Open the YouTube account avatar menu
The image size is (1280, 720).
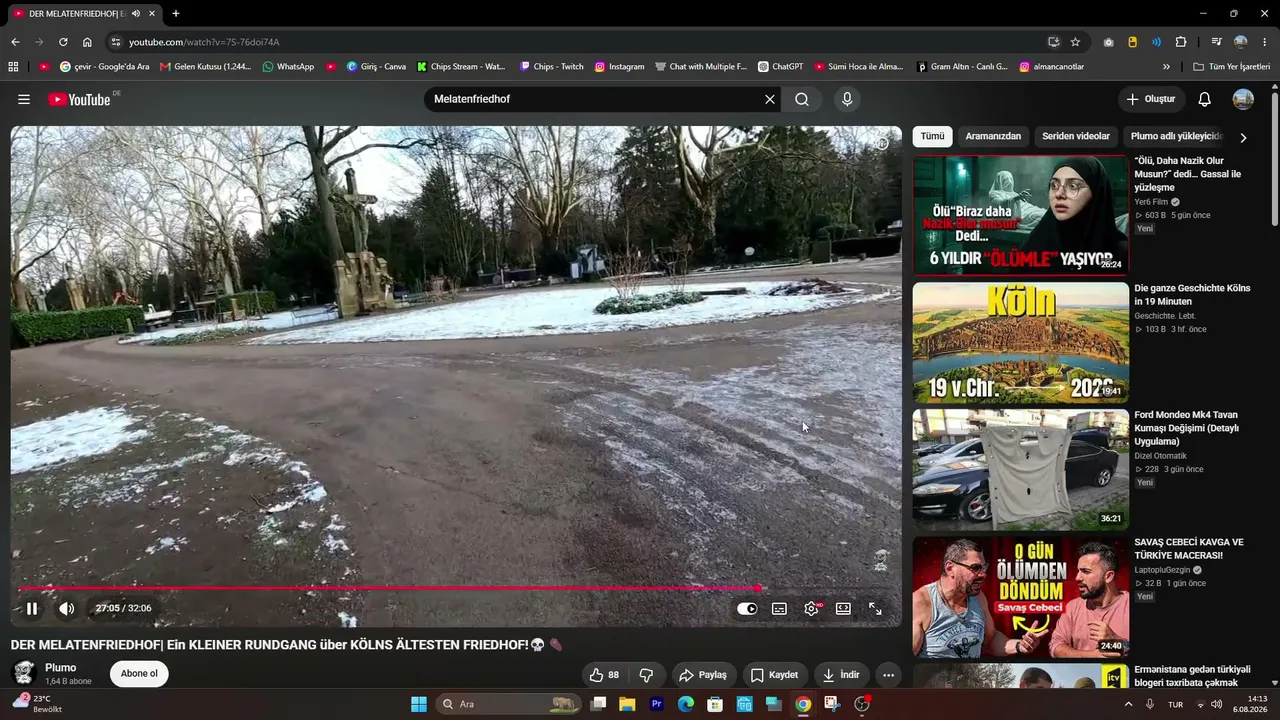tap(1243, 99)
